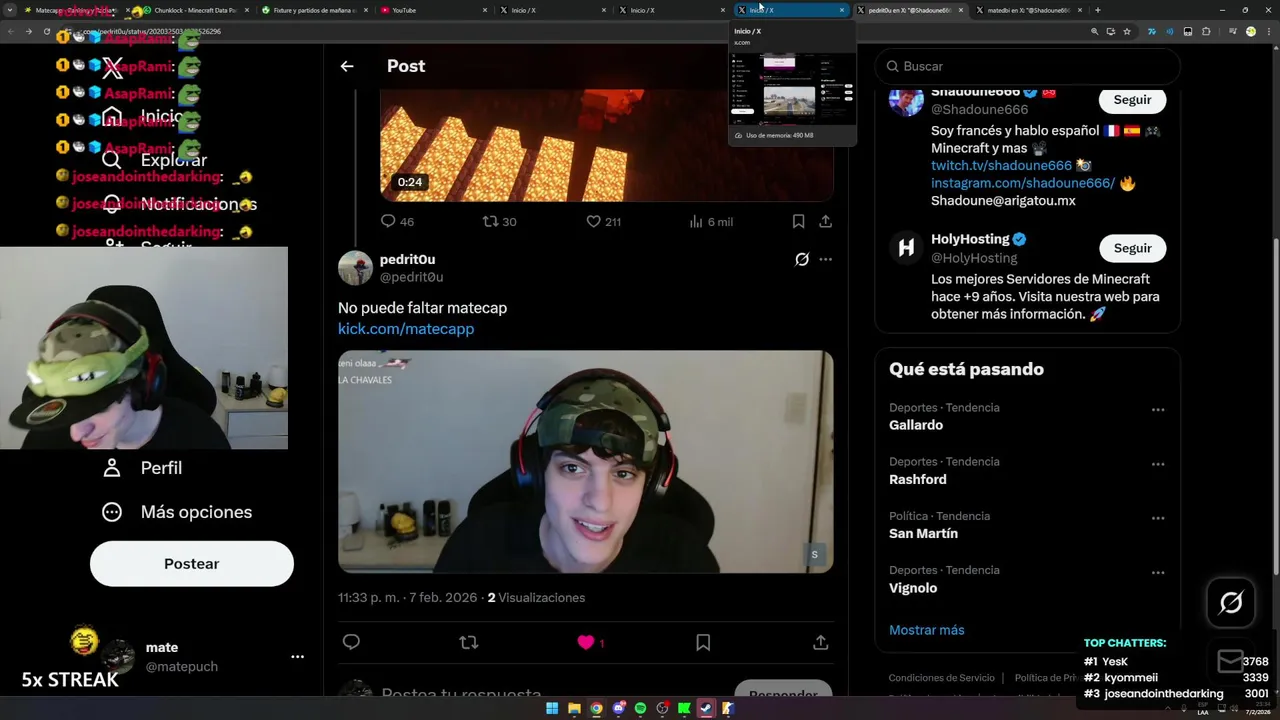Share pedrit0u's matecap post
The height and width of the screenshot is (720, 1280).
[820, 642]
